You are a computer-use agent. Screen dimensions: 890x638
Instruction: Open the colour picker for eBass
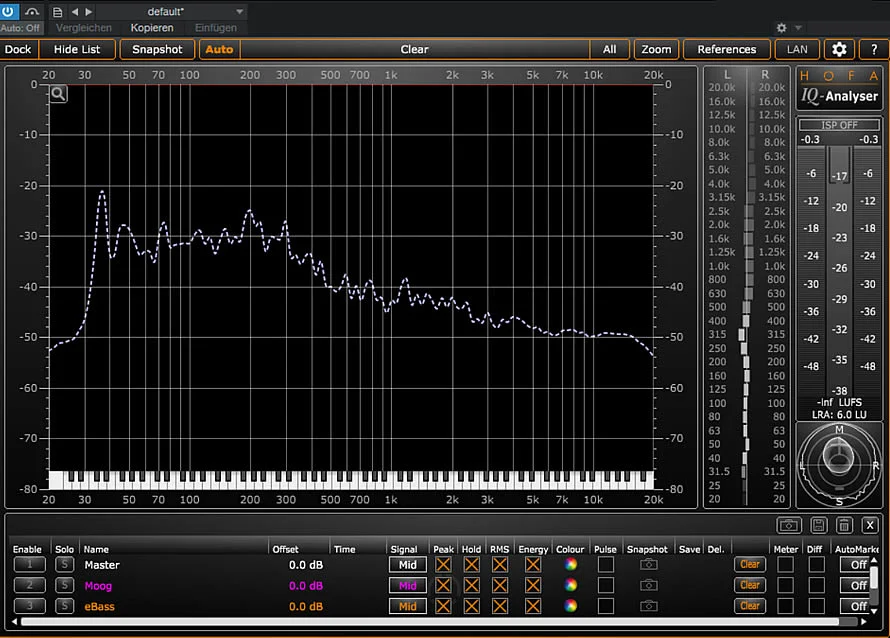pos(570,606)
